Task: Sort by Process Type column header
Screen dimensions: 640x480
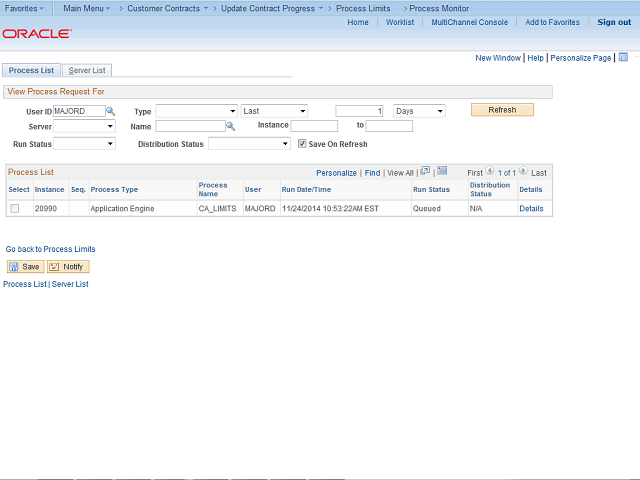Action: point(114,189)
